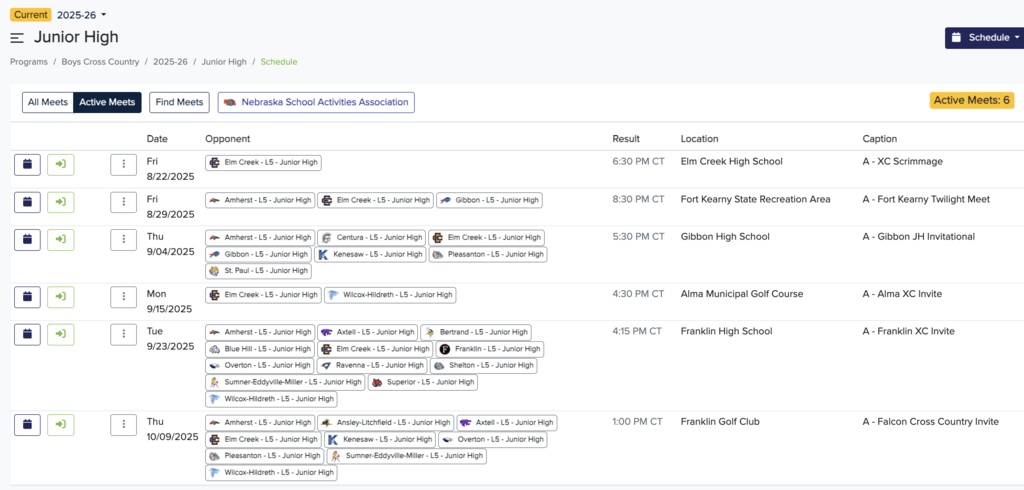Image resolution: width=1024 pixels, height=490 pixels.
Task: Click Wilcox-Hildreth tag in Alma XC Invite row
Action: pos(390,295)
